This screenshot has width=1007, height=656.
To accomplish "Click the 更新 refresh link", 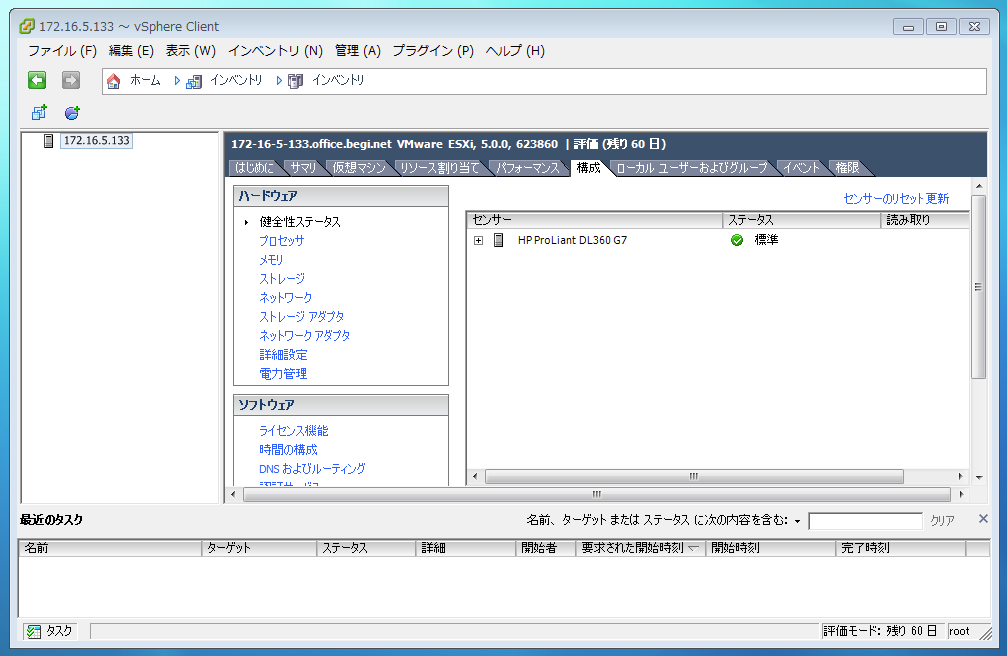I will tap(938, 199).
